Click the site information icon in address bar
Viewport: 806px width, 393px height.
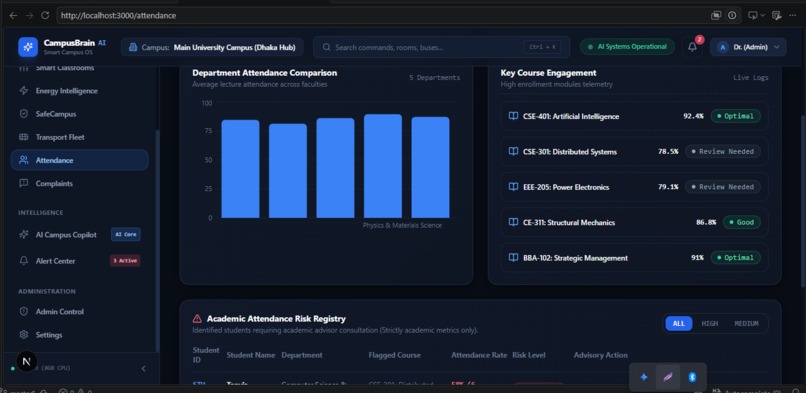[731, 15]
